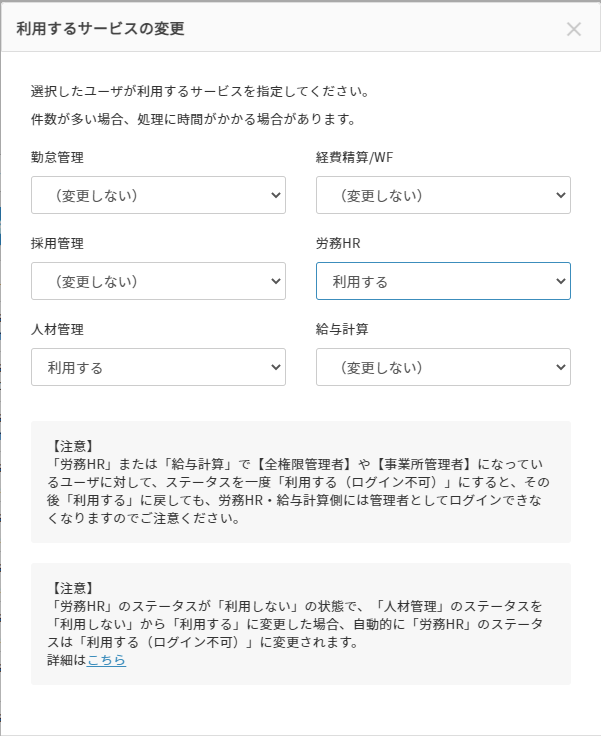Click the 採用管理 field label
This screenshot has width=601, height=736.
click(x=57, y=243)
